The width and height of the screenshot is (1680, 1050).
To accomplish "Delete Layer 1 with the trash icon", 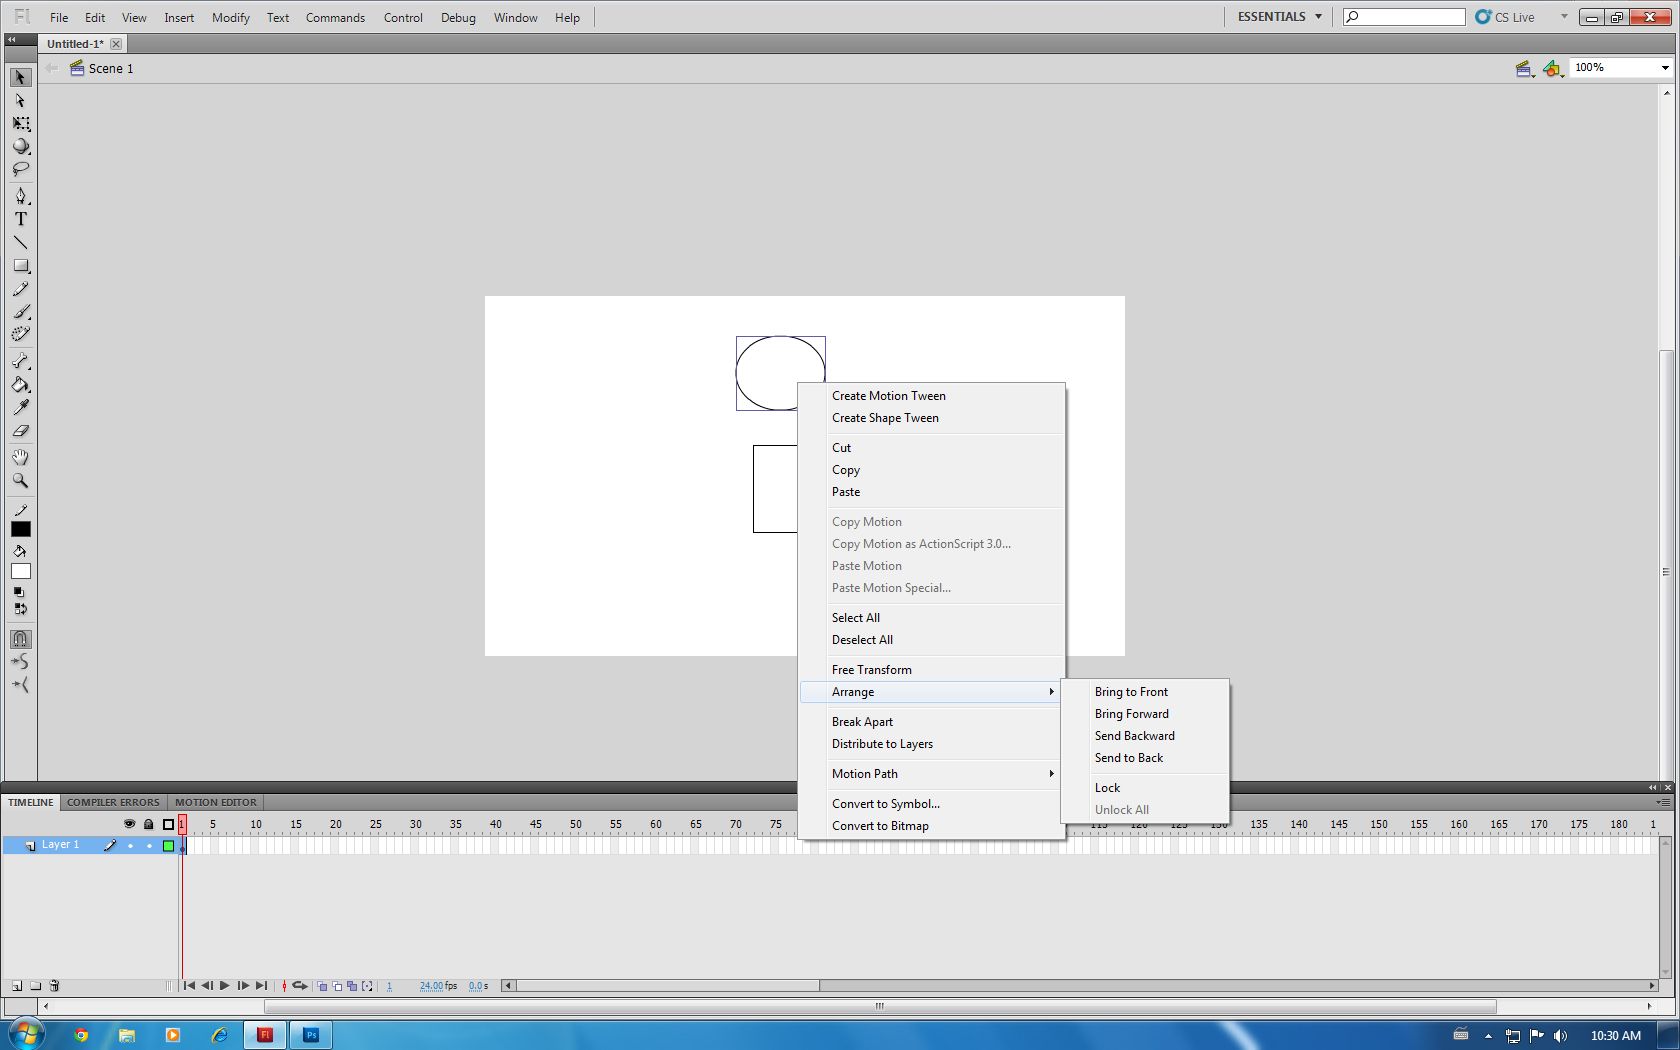I will click(x=54, y=985).
